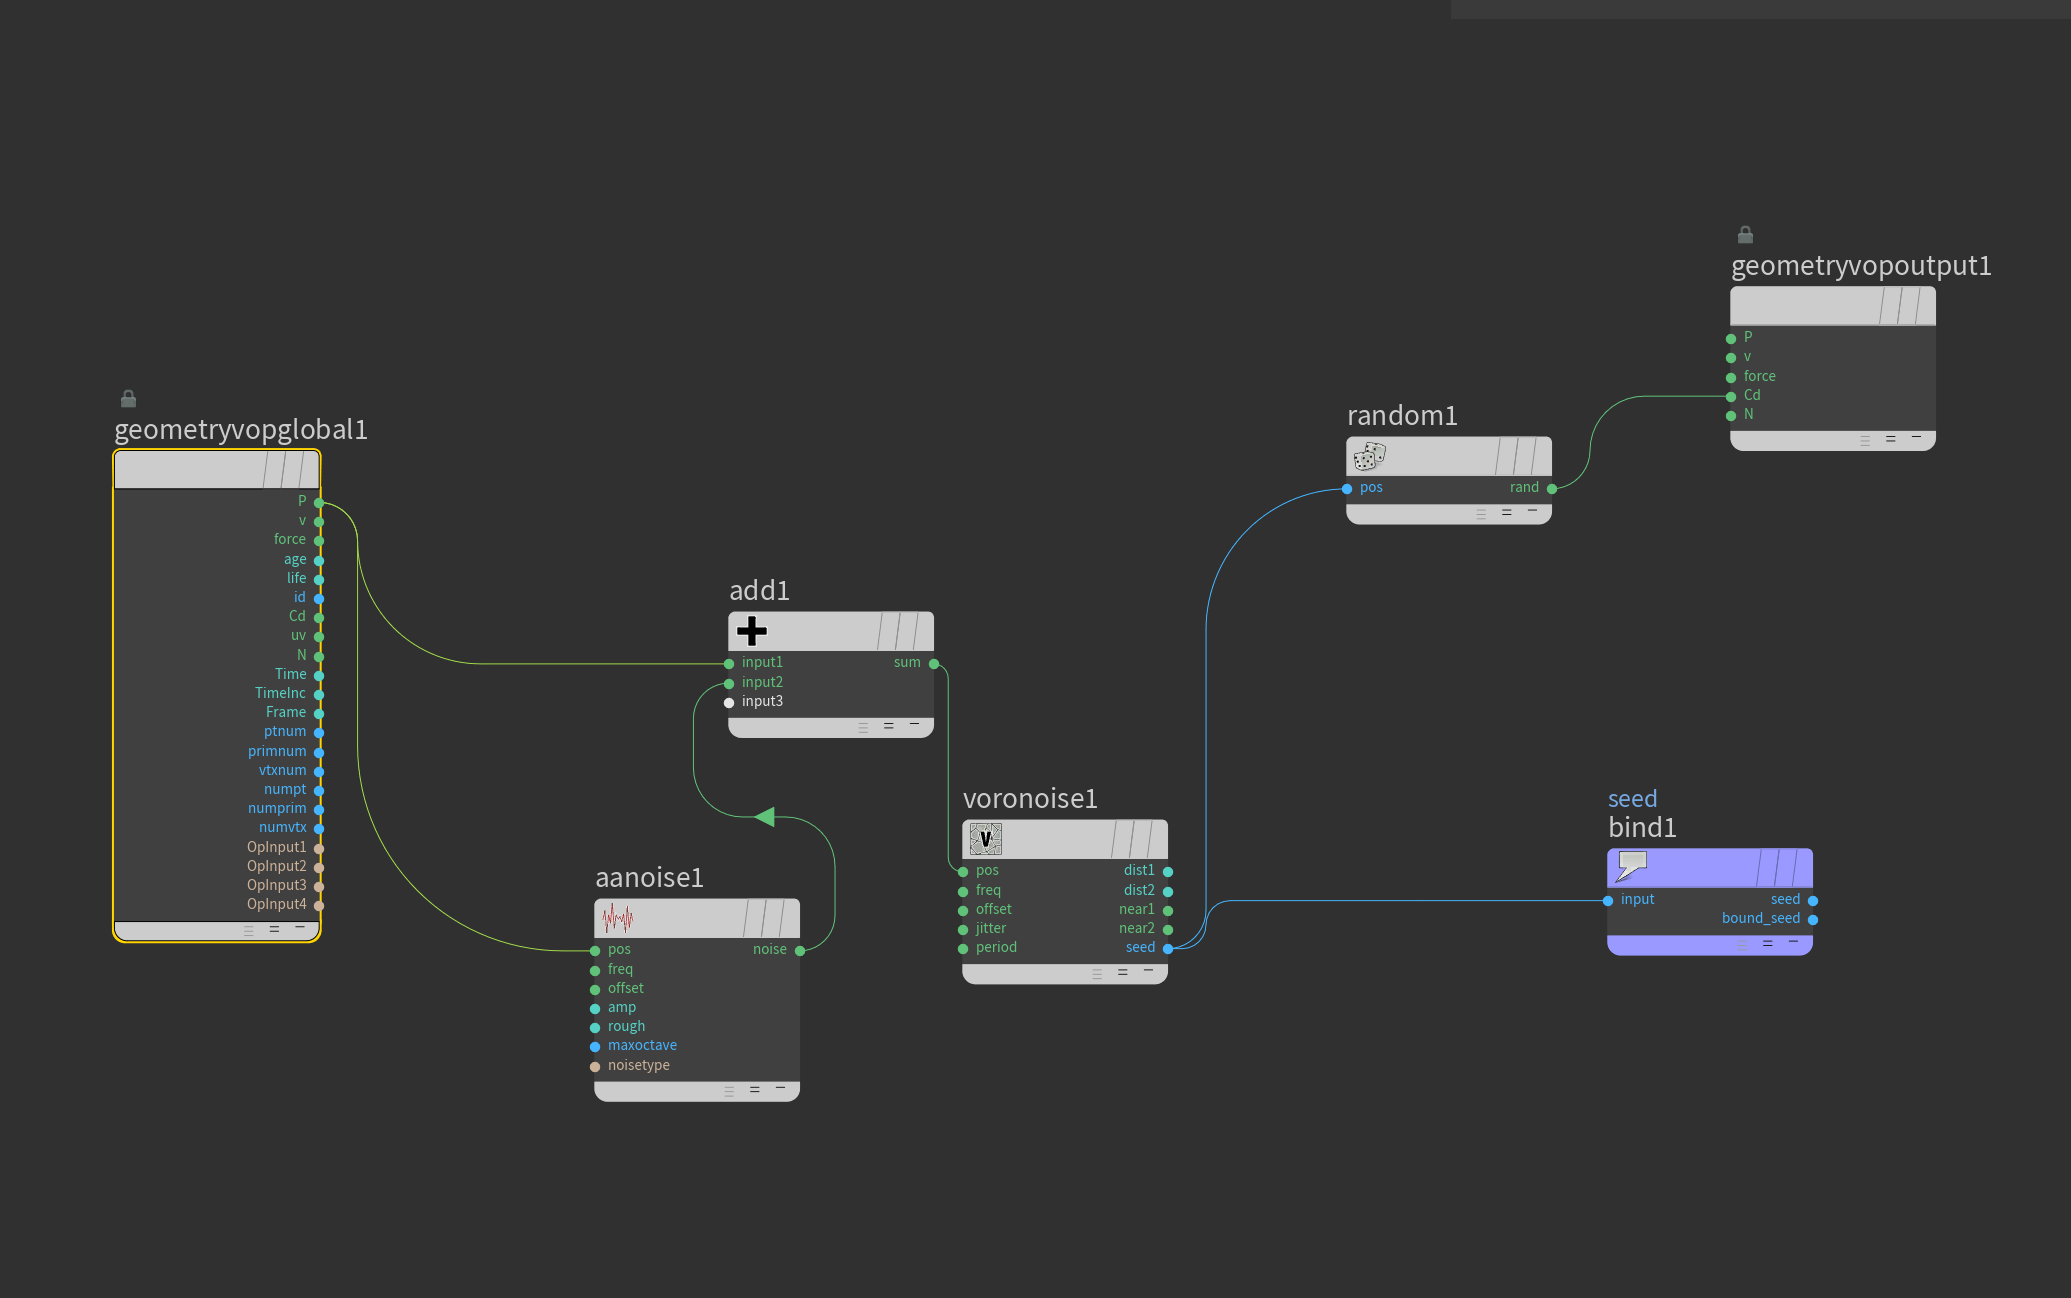The width and height of the screenshot is (2071, 1298).
Task: Click the lock icon above geometryvopoutput1
Action: [1745, 235]
